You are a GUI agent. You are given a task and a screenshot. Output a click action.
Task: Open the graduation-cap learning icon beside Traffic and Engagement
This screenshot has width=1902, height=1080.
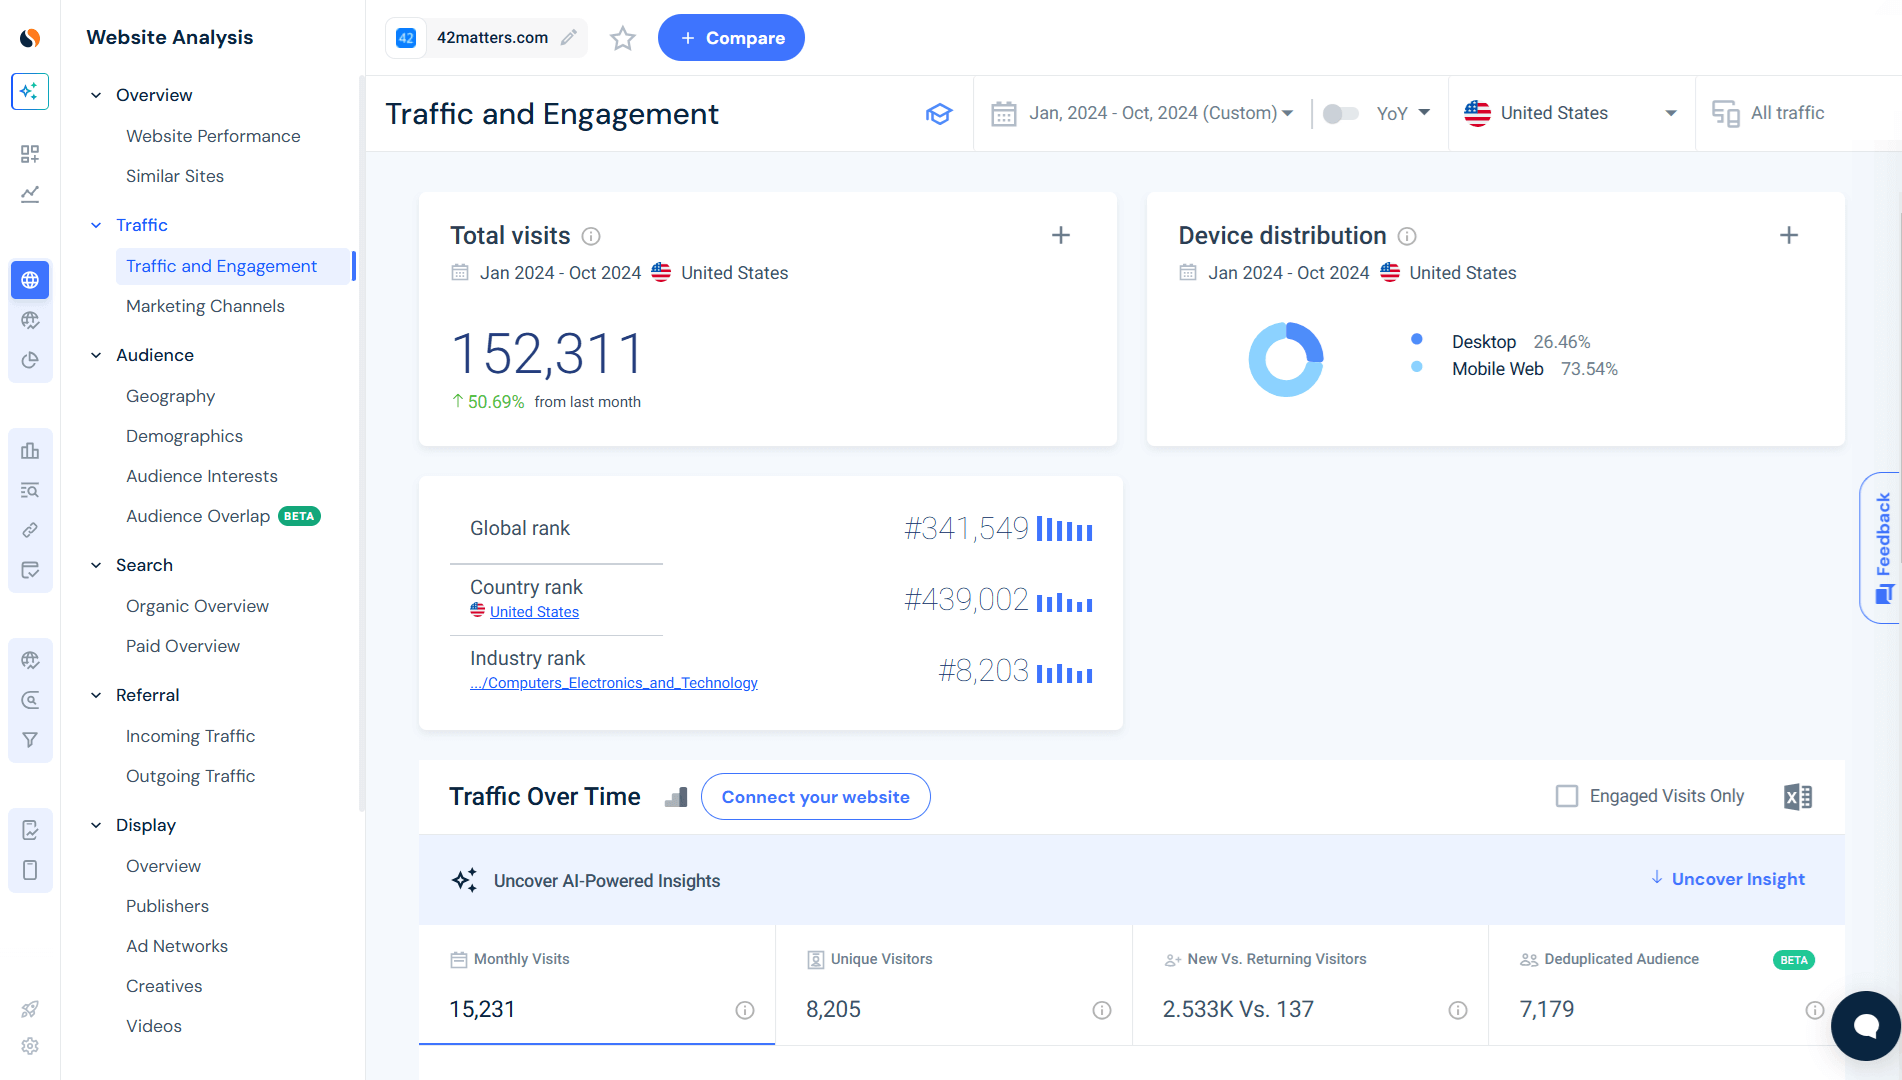[939, 114]
